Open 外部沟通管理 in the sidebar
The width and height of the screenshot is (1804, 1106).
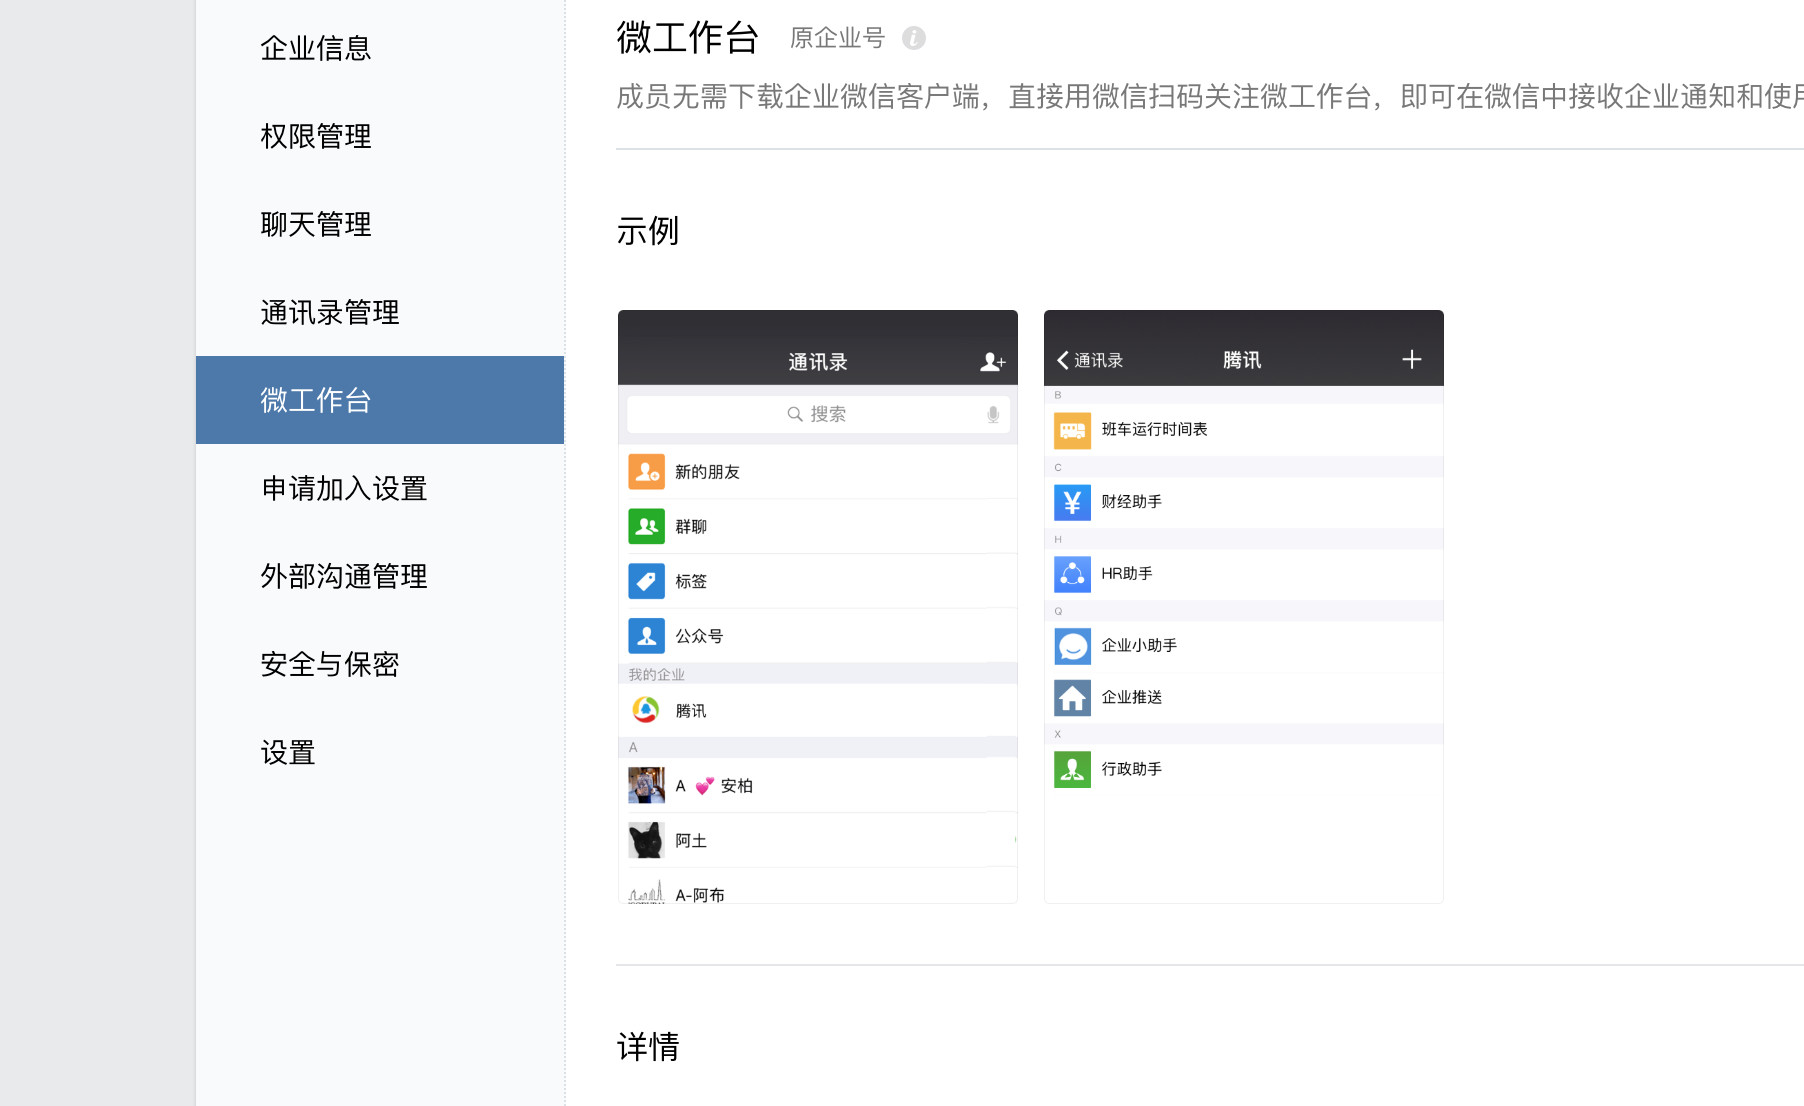click(380, 576)
